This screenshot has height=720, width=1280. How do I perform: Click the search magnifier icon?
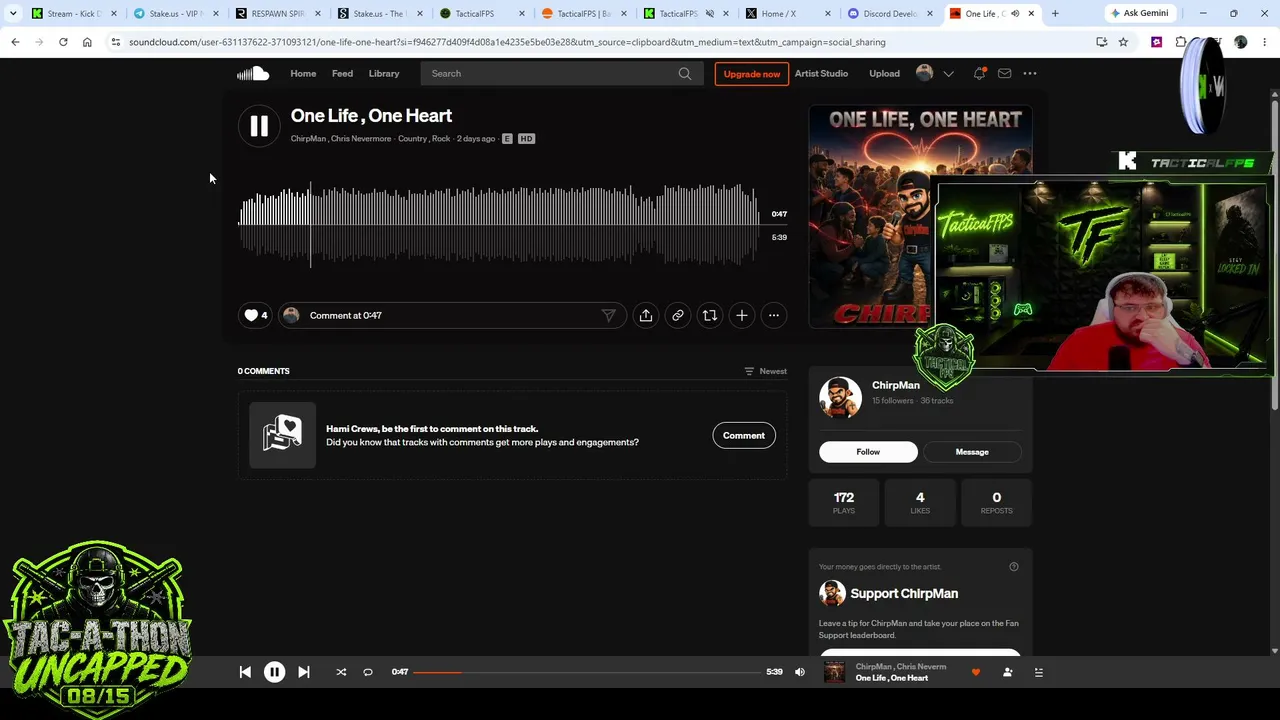coord(685,73)
